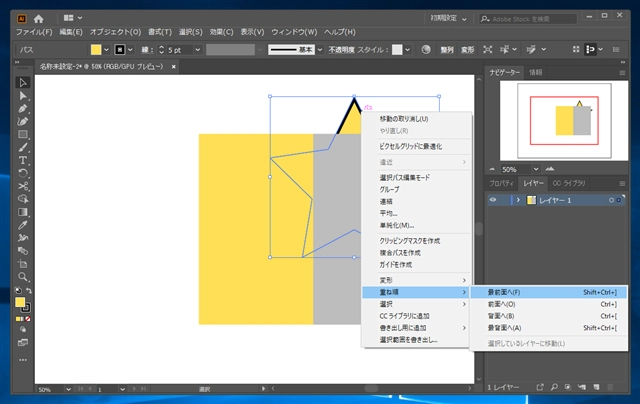Click the Create New Layer icon
Viewport: 640px width, 404px height.
coord(596,387)
